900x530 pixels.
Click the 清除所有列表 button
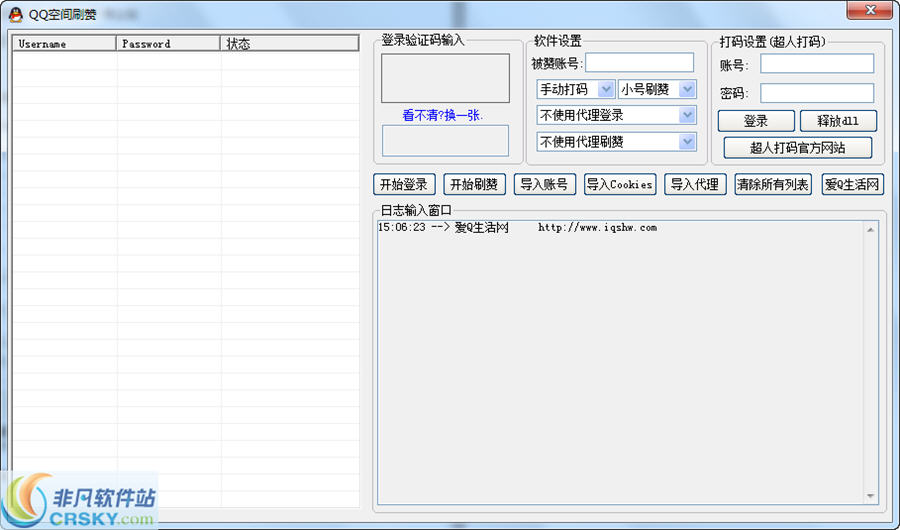(773, 184)
